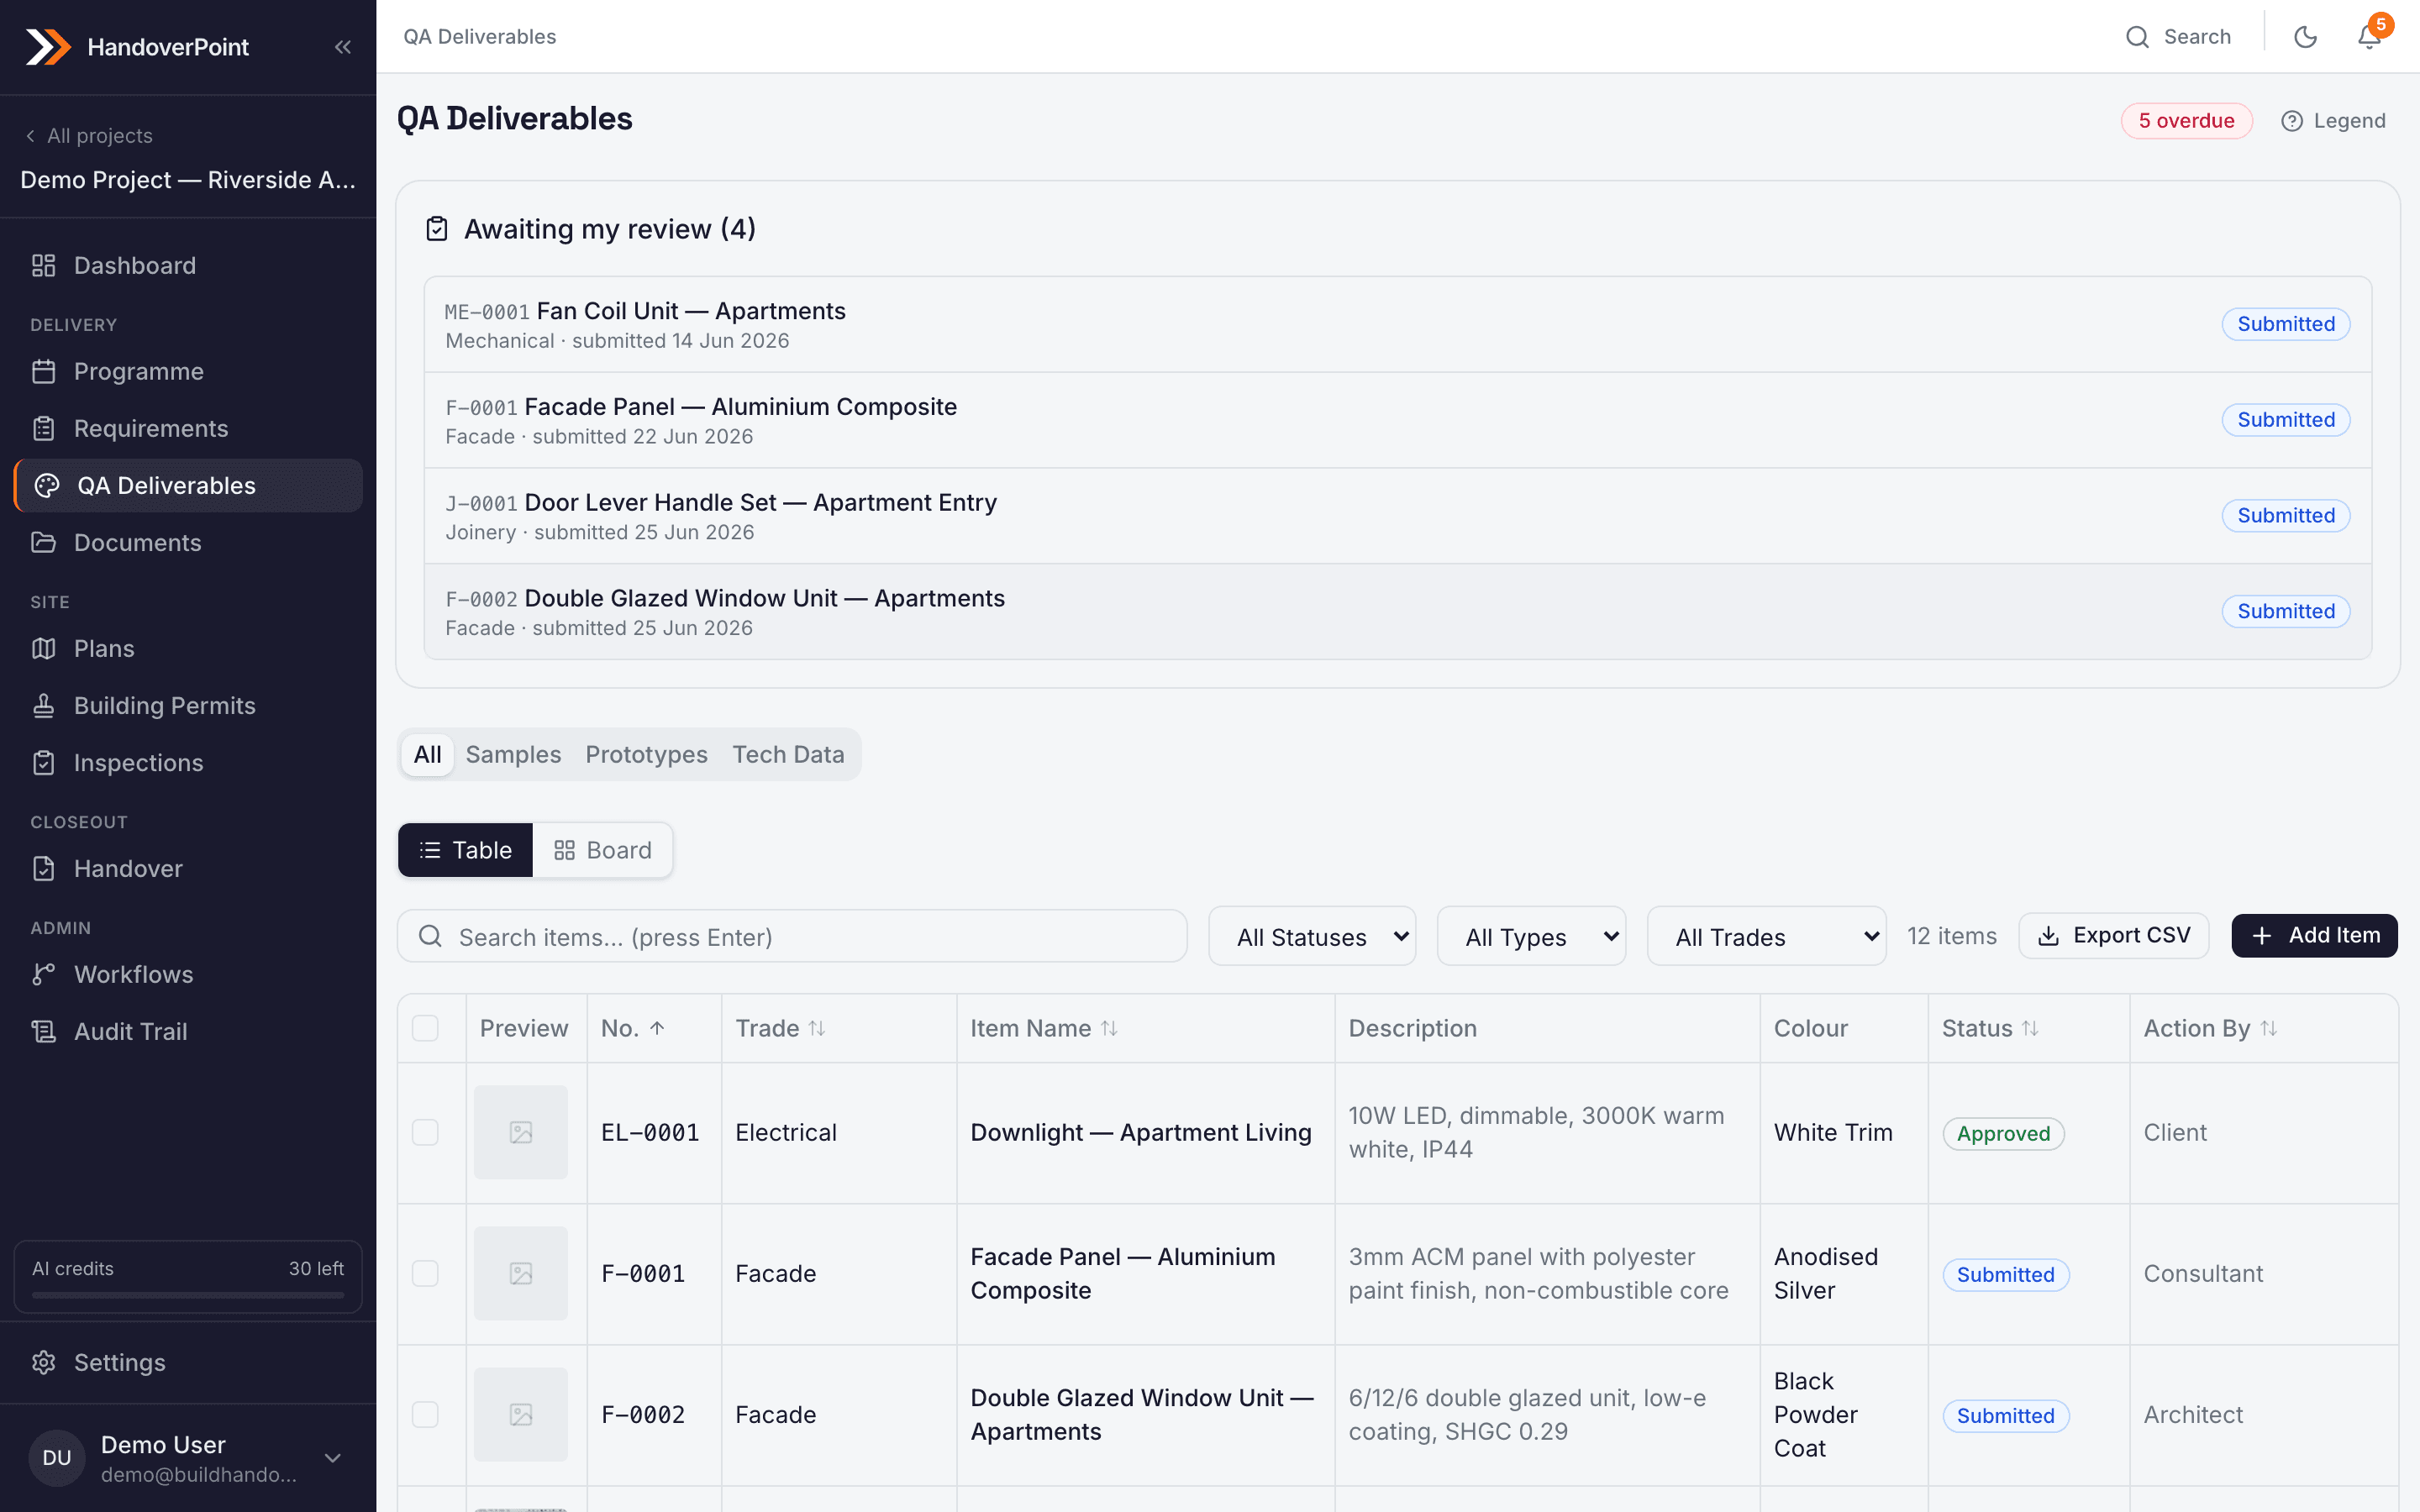The height and width of the screenshot is (1512, 2420).
Task: Open Inspections in sidebar
Action: click(x=188, y=762)
